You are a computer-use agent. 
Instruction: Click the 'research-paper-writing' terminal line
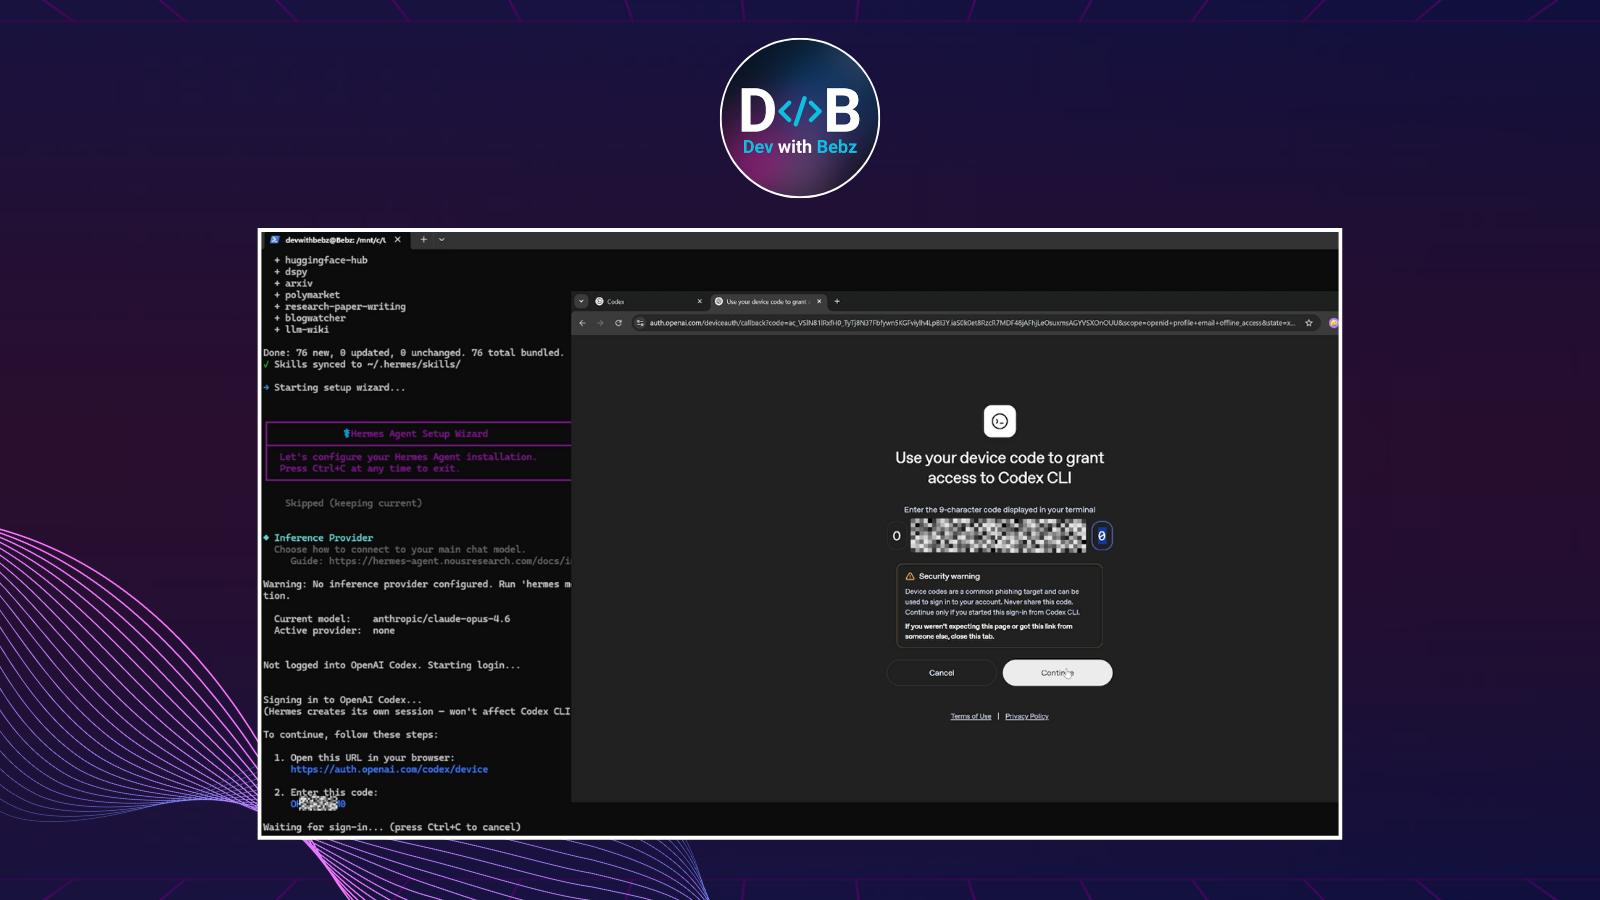pyautogui.click(x=345, y=307)
